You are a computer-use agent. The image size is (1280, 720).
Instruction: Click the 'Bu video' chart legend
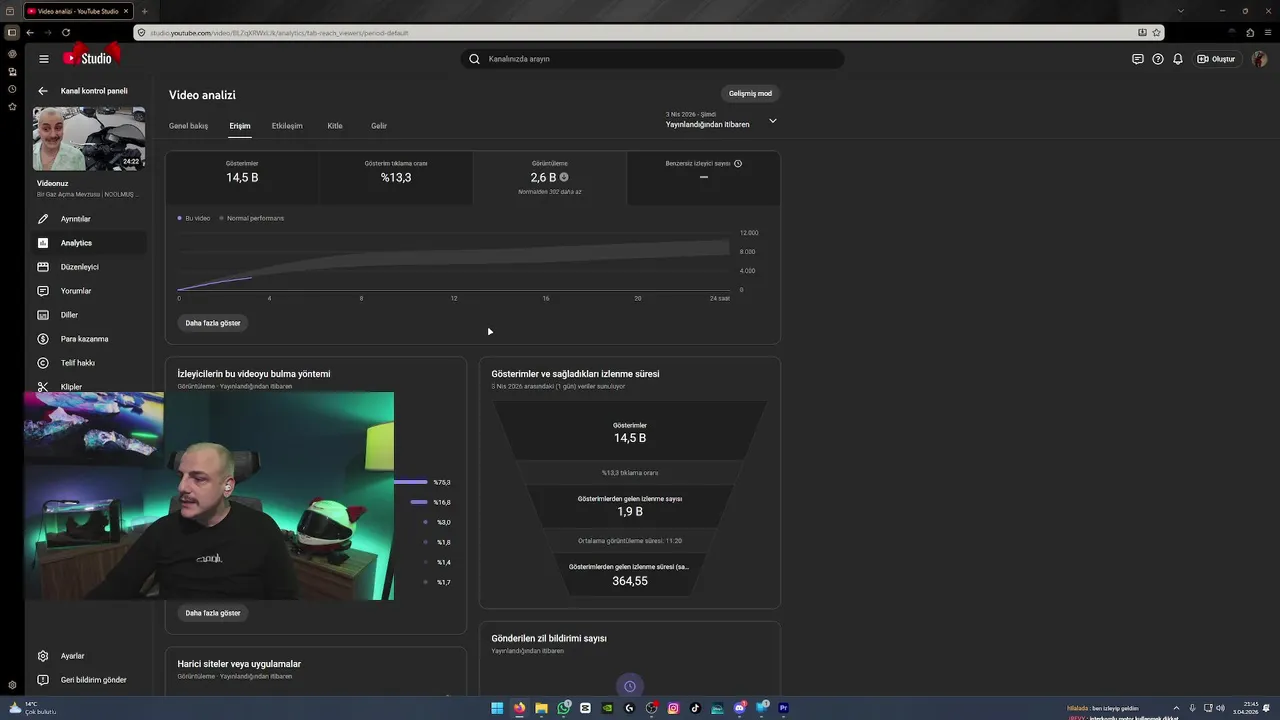194,218
